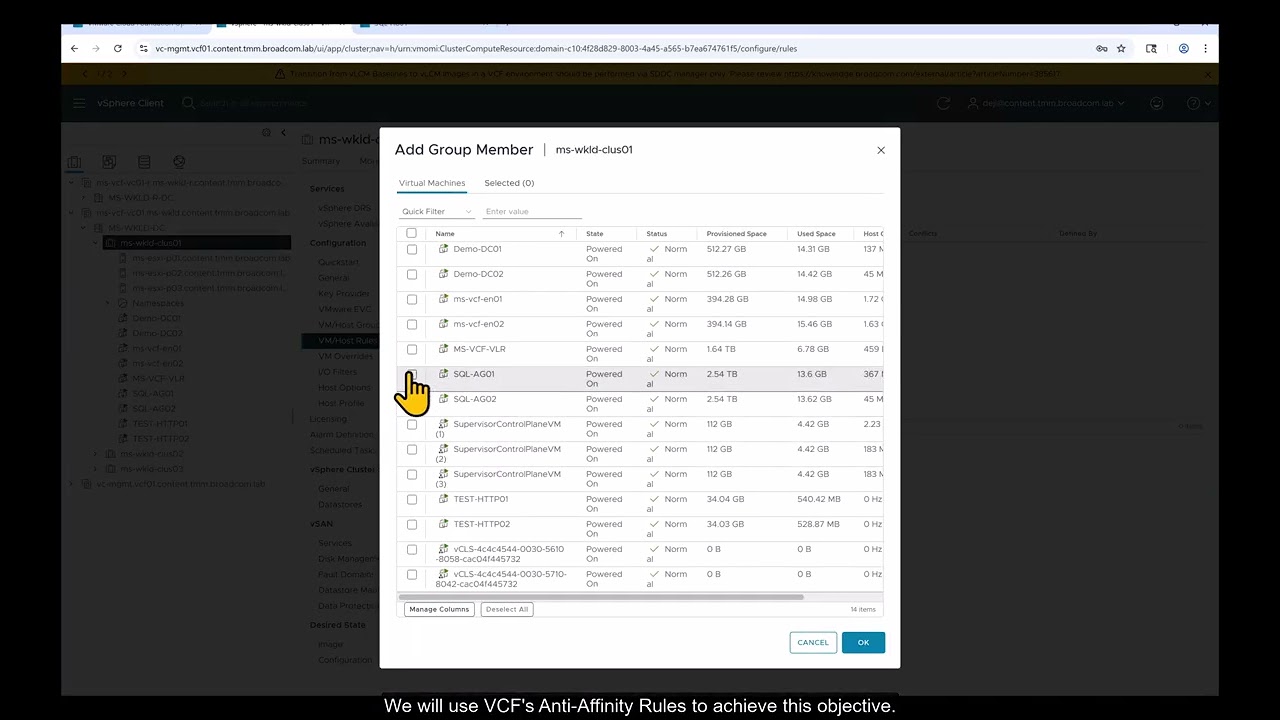Check the TEST-HTTP02 row checkbox
The image size is (1280, 720).
coord(412,524)
